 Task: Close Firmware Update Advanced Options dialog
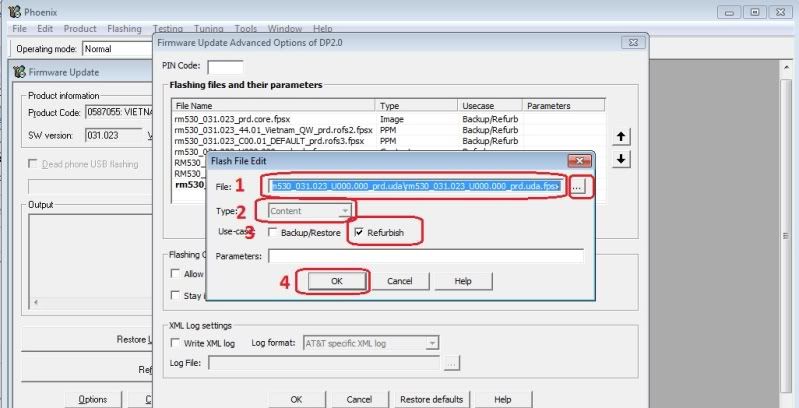pyautogui.click(x=633, y=43)
